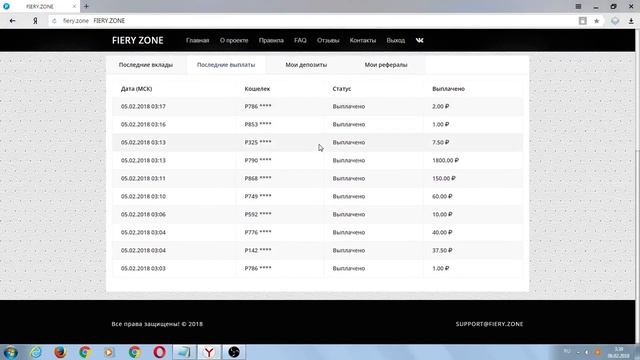Open the Правила navigation link
The width and height of the screenshot is (640, 360).
(271, 40)
